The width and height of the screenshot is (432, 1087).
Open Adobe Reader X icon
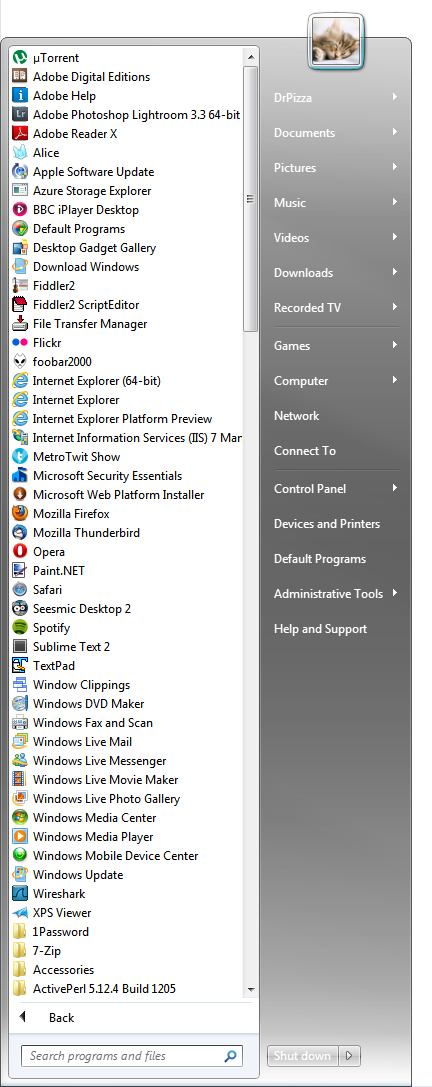coord(20,134)
